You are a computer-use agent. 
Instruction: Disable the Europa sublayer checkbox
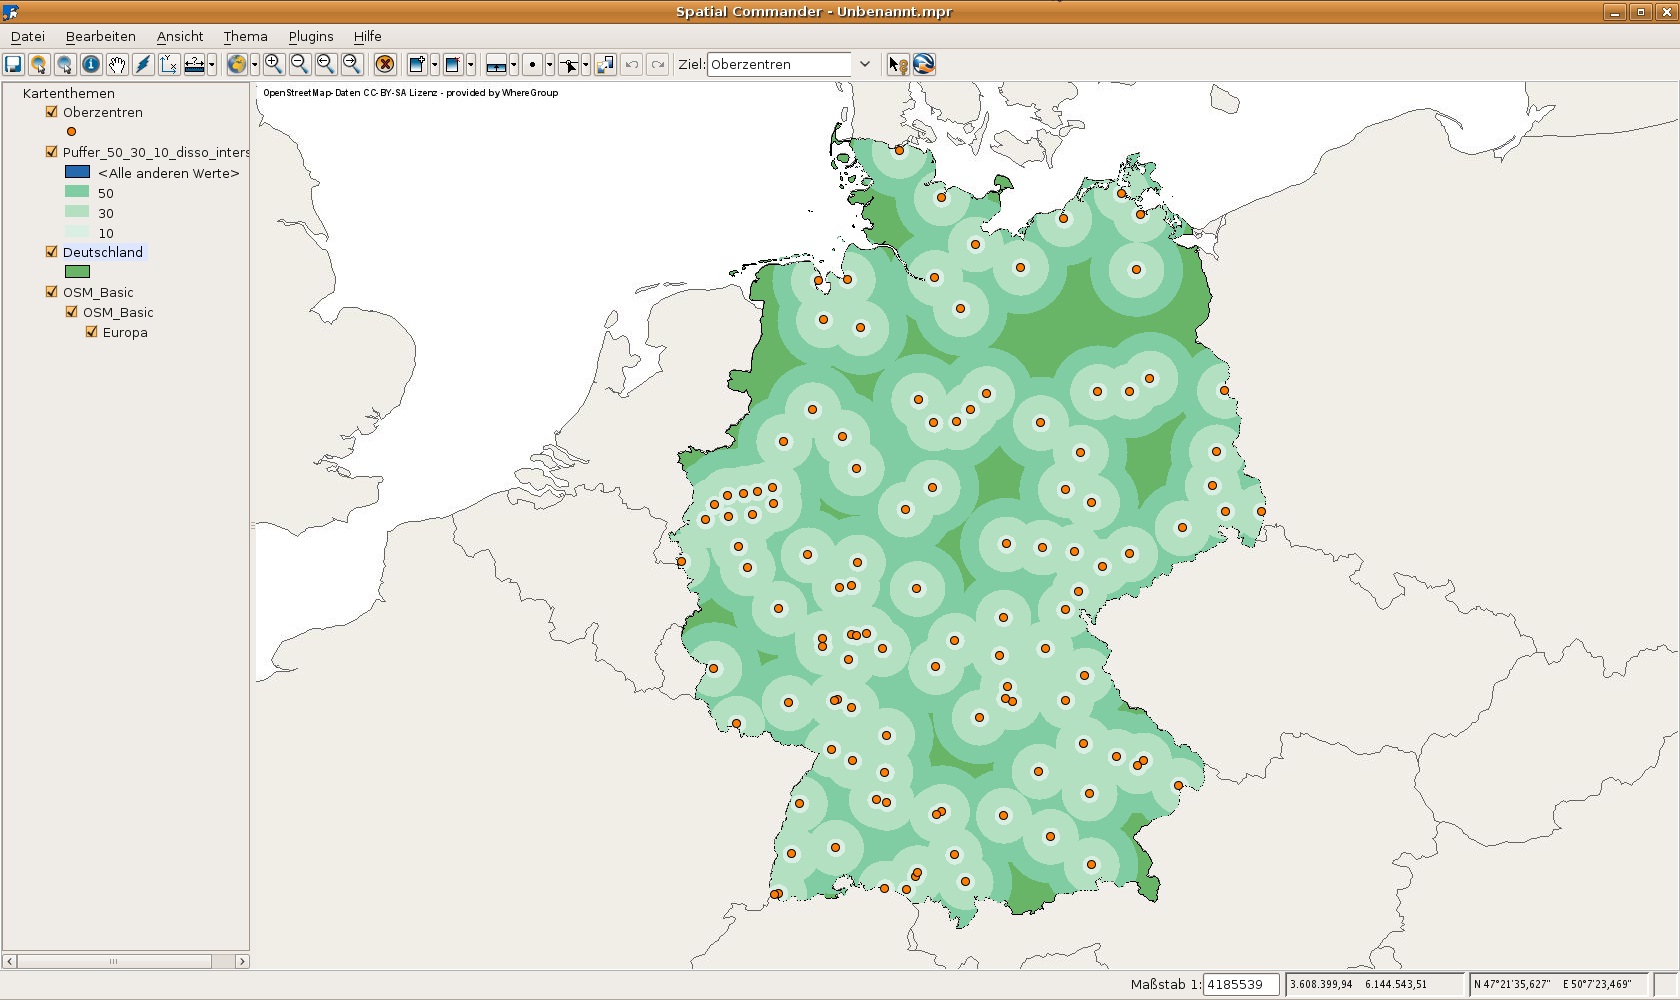(92, 332)
